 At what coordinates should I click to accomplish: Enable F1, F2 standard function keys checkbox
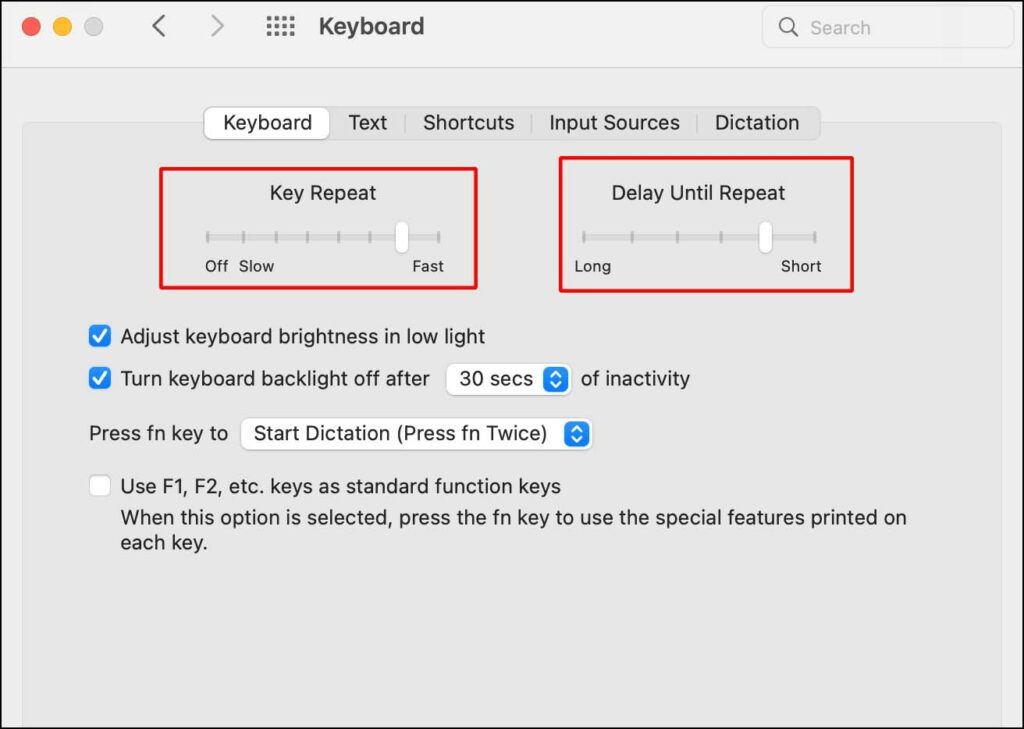point(100,487)
